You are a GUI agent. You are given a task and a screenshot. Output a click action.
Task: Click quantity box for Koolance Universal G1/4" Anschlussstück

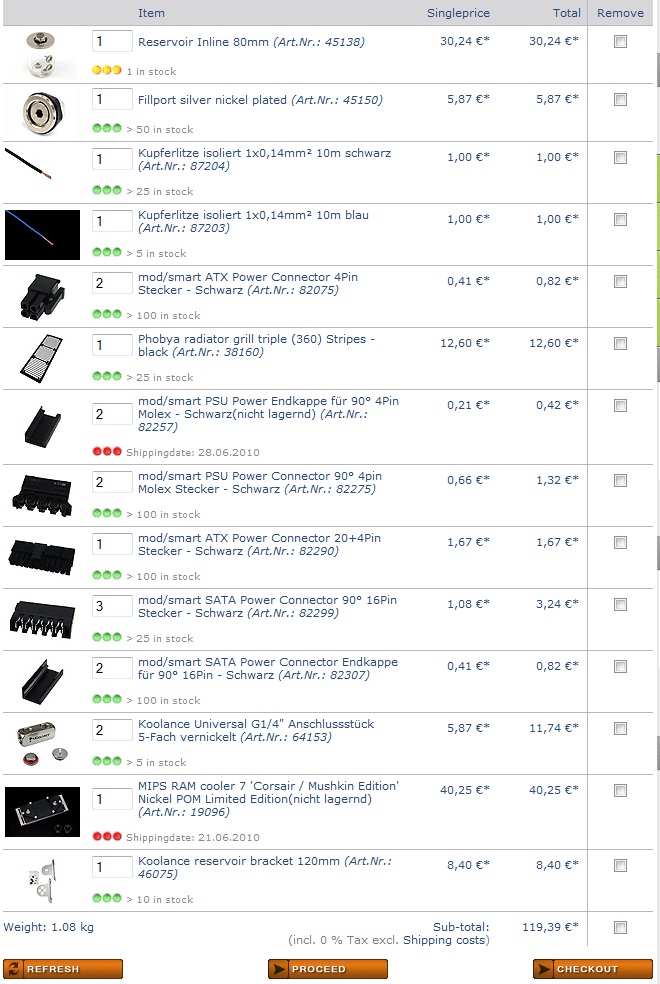112,730
